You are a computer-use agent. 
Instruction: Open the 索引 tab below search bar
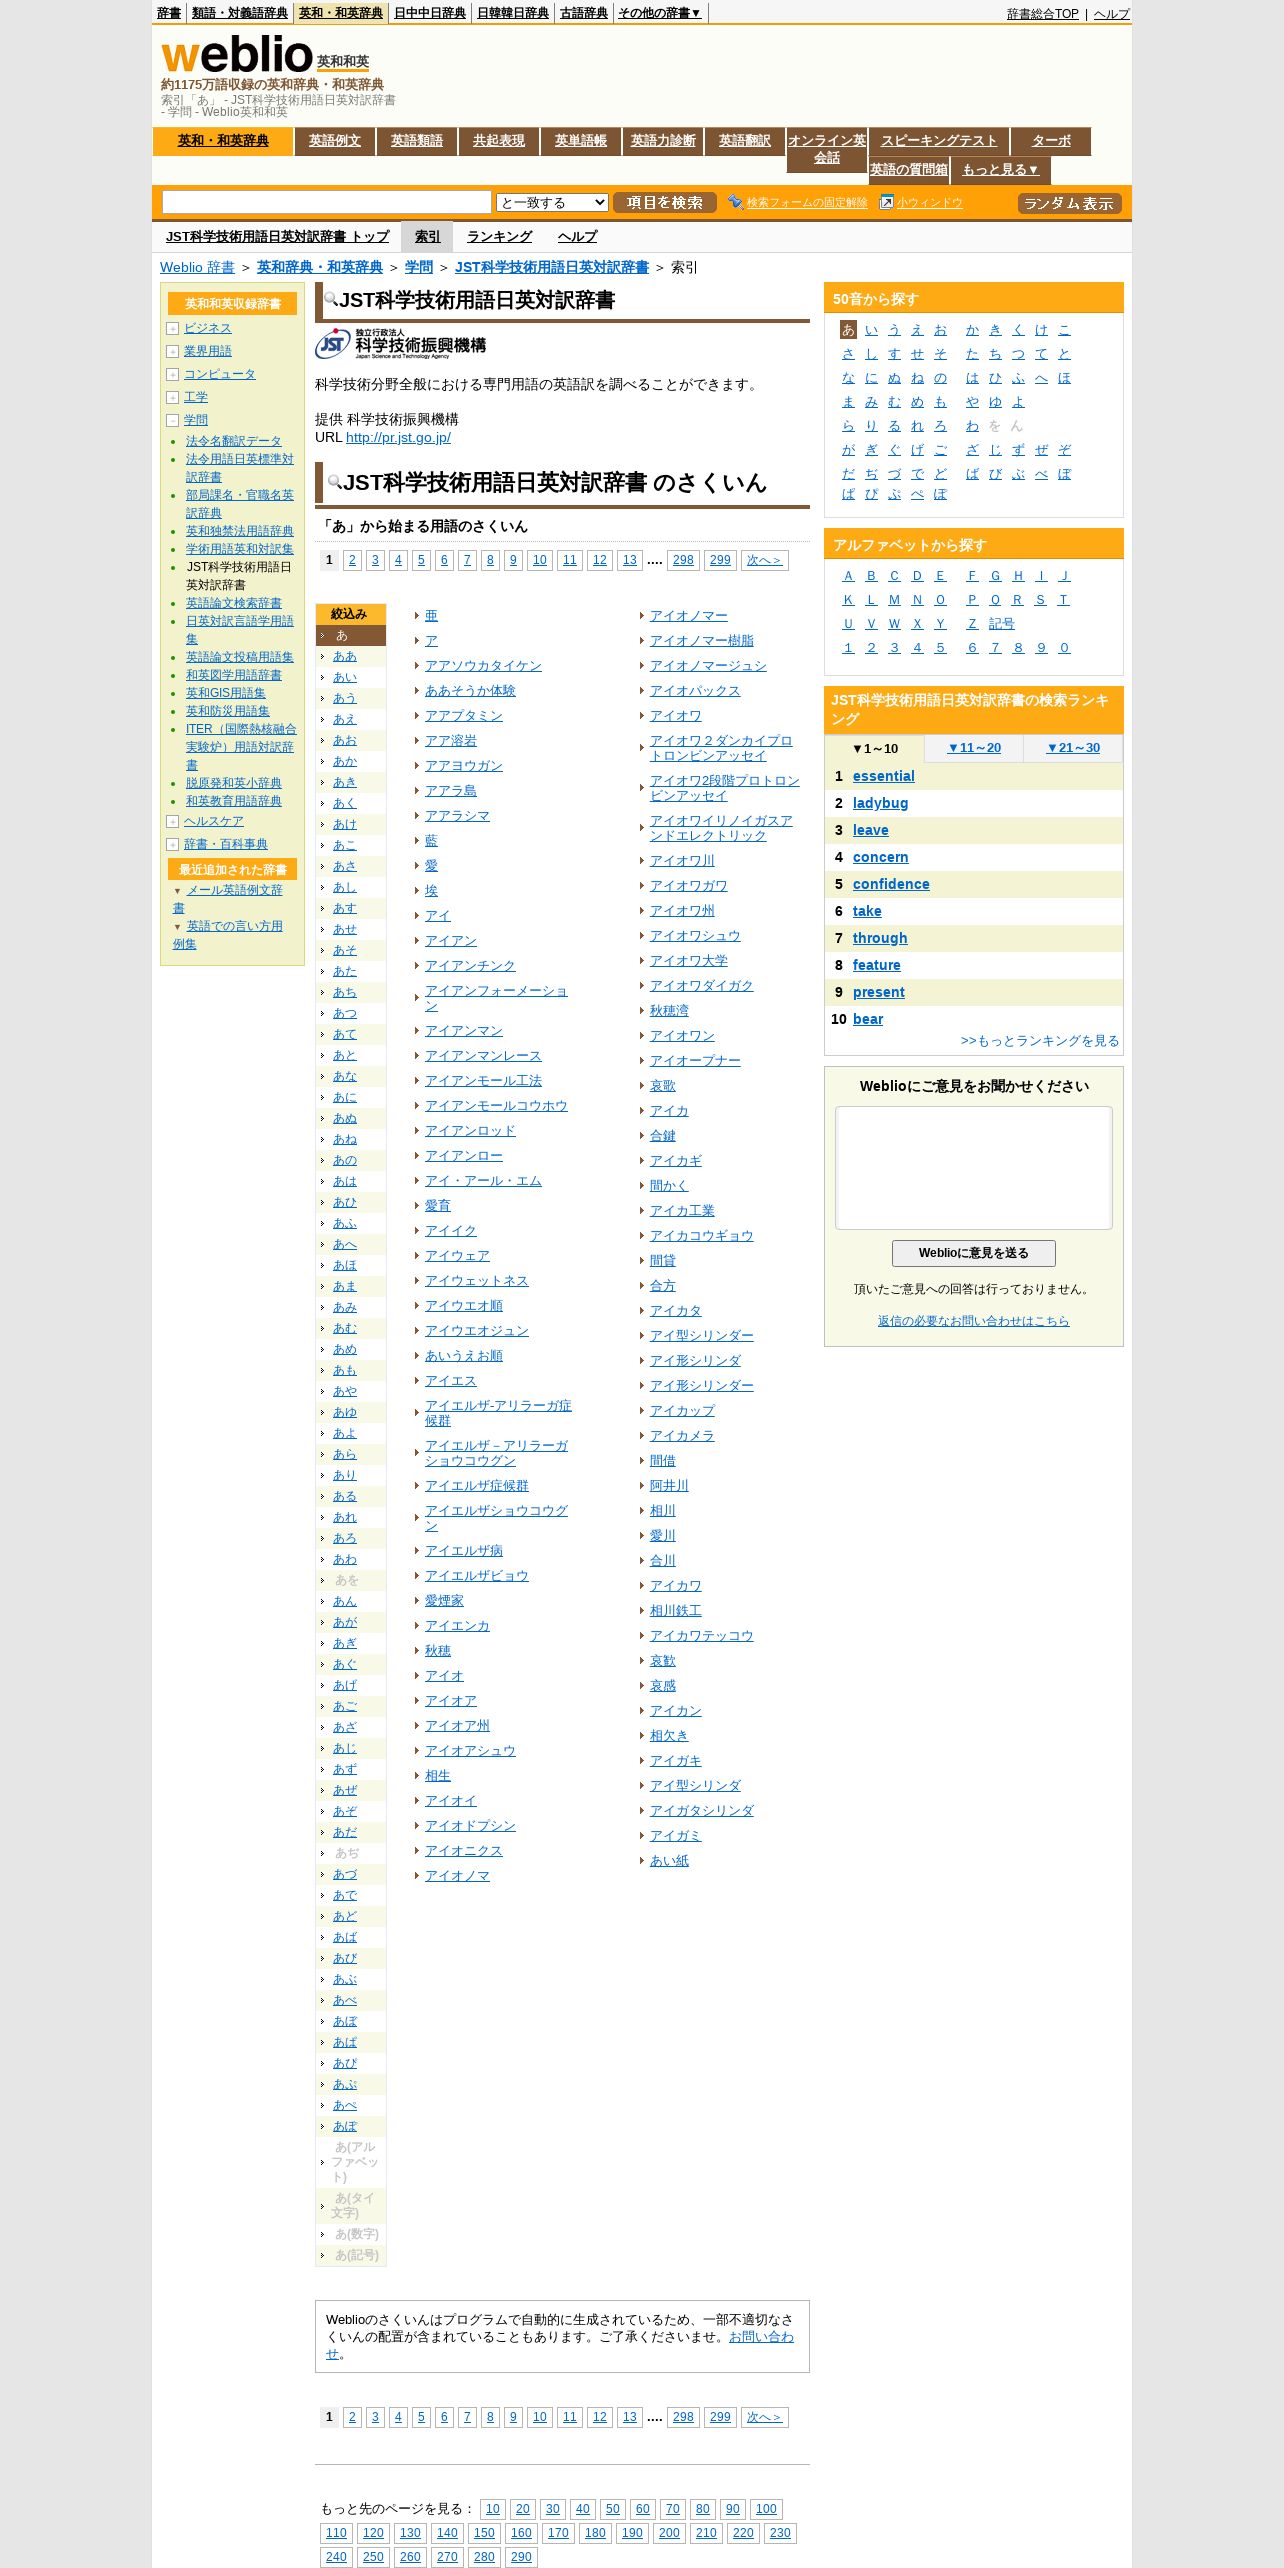[x=427, y=237]
